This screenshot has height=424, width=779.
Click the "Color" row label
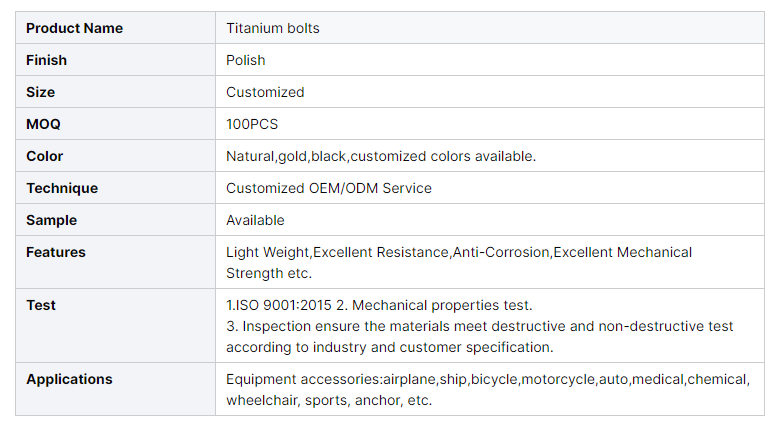(x=45, y=156)
